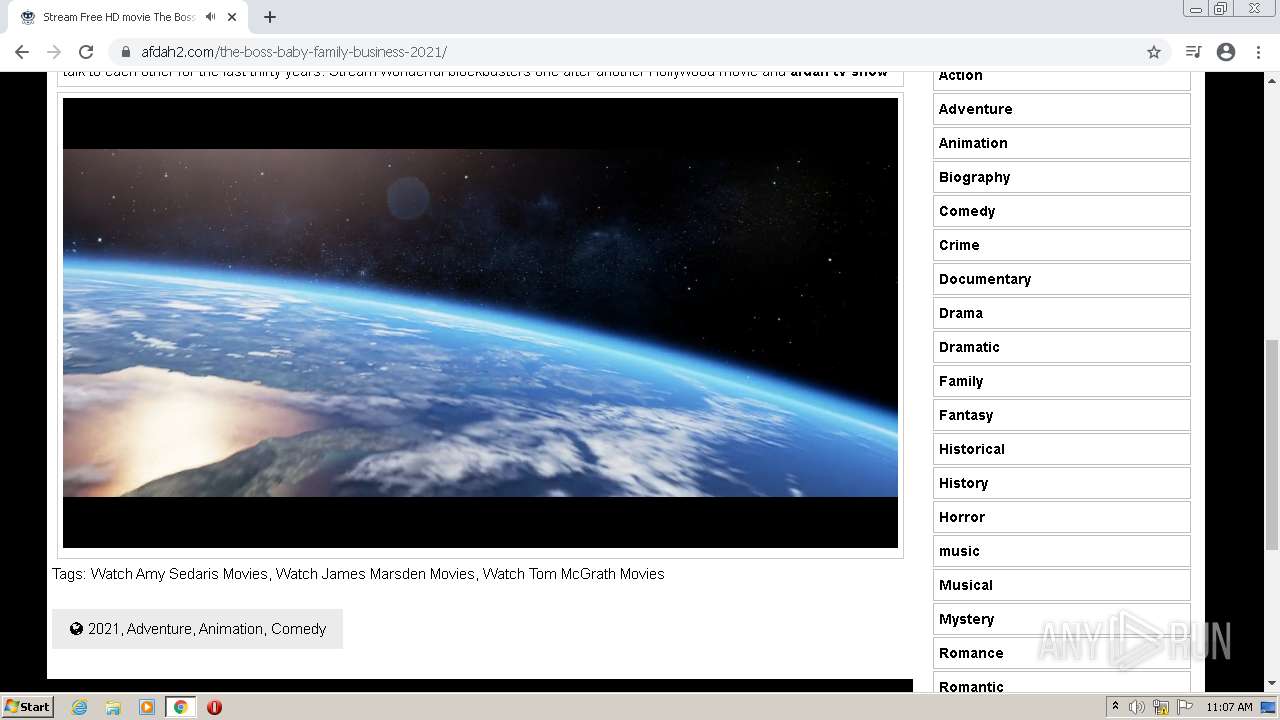
Task: Launch Internet Explorer from taskbar
Action: pyautogui.click(x=80, y=707)
